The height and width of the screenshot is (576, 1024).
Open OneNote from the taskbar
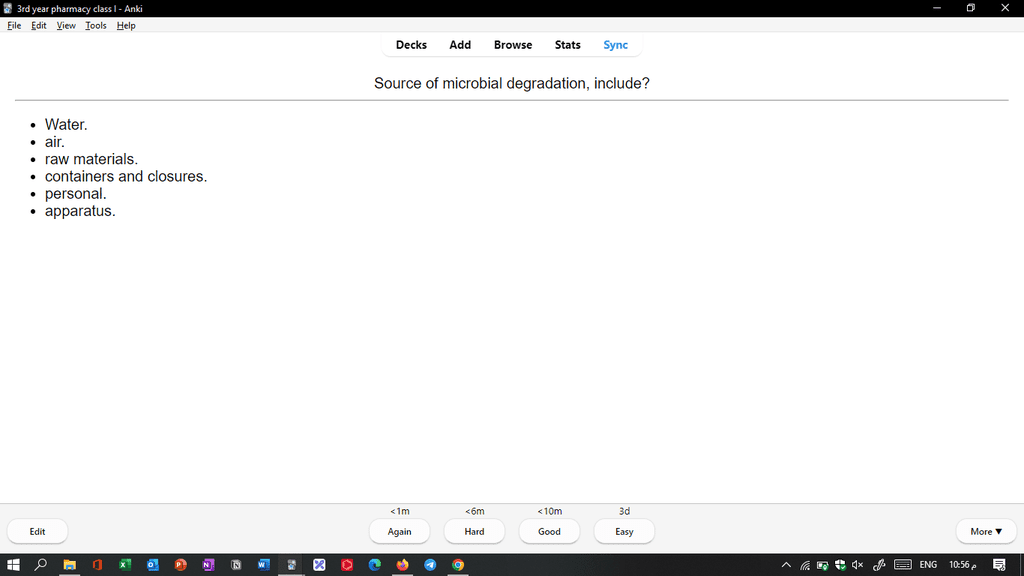[x=208, y=565]
